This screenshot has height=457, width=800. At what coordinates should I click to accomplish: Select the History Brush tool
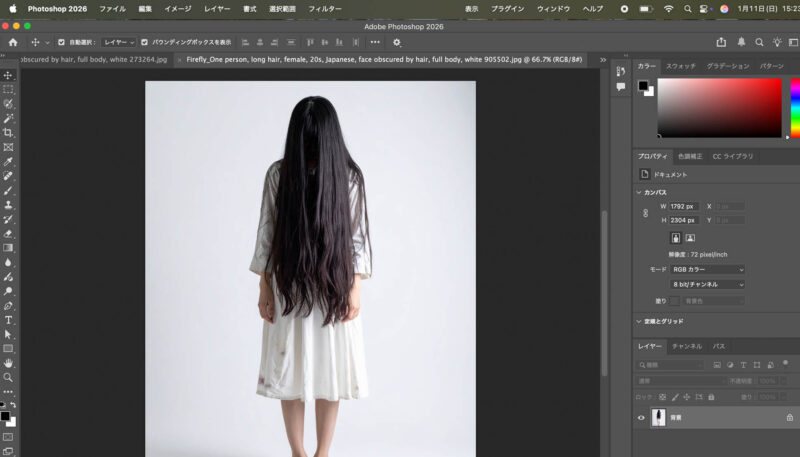[x=8, y=219]
